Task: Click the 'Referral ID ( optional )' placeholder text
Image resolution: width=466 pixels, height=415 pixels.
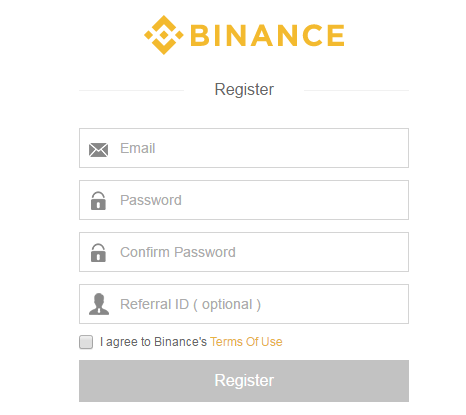Action: 190,305
